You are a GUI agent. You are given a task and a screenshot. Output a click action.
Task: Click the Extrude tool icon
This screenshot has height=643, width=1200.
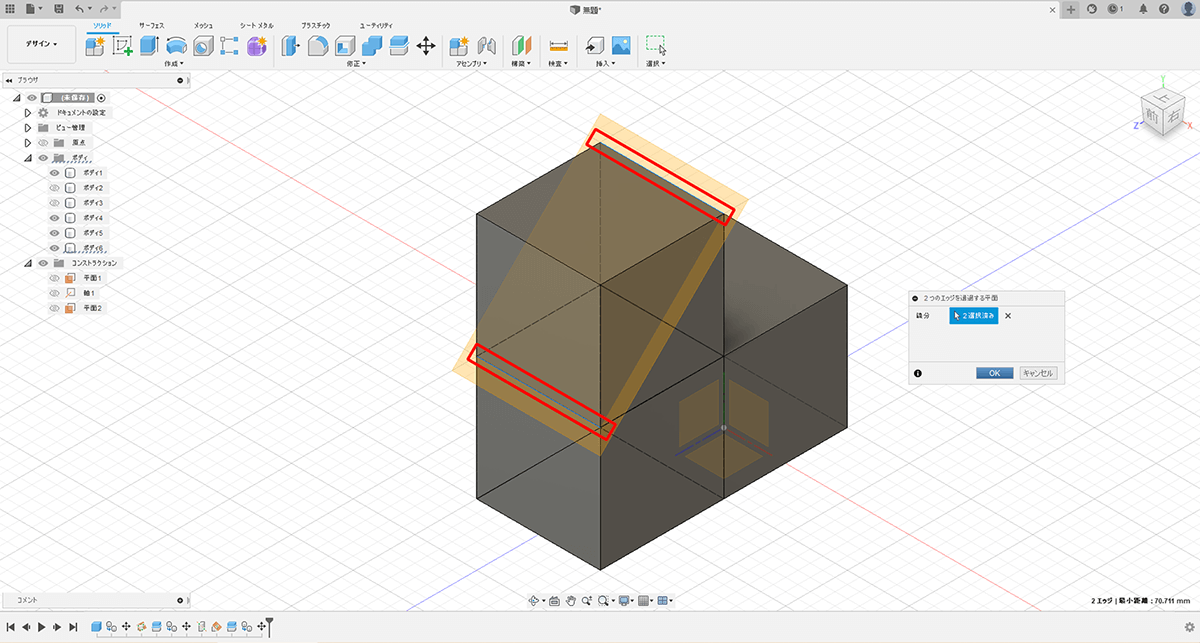[x=149, y=45]
